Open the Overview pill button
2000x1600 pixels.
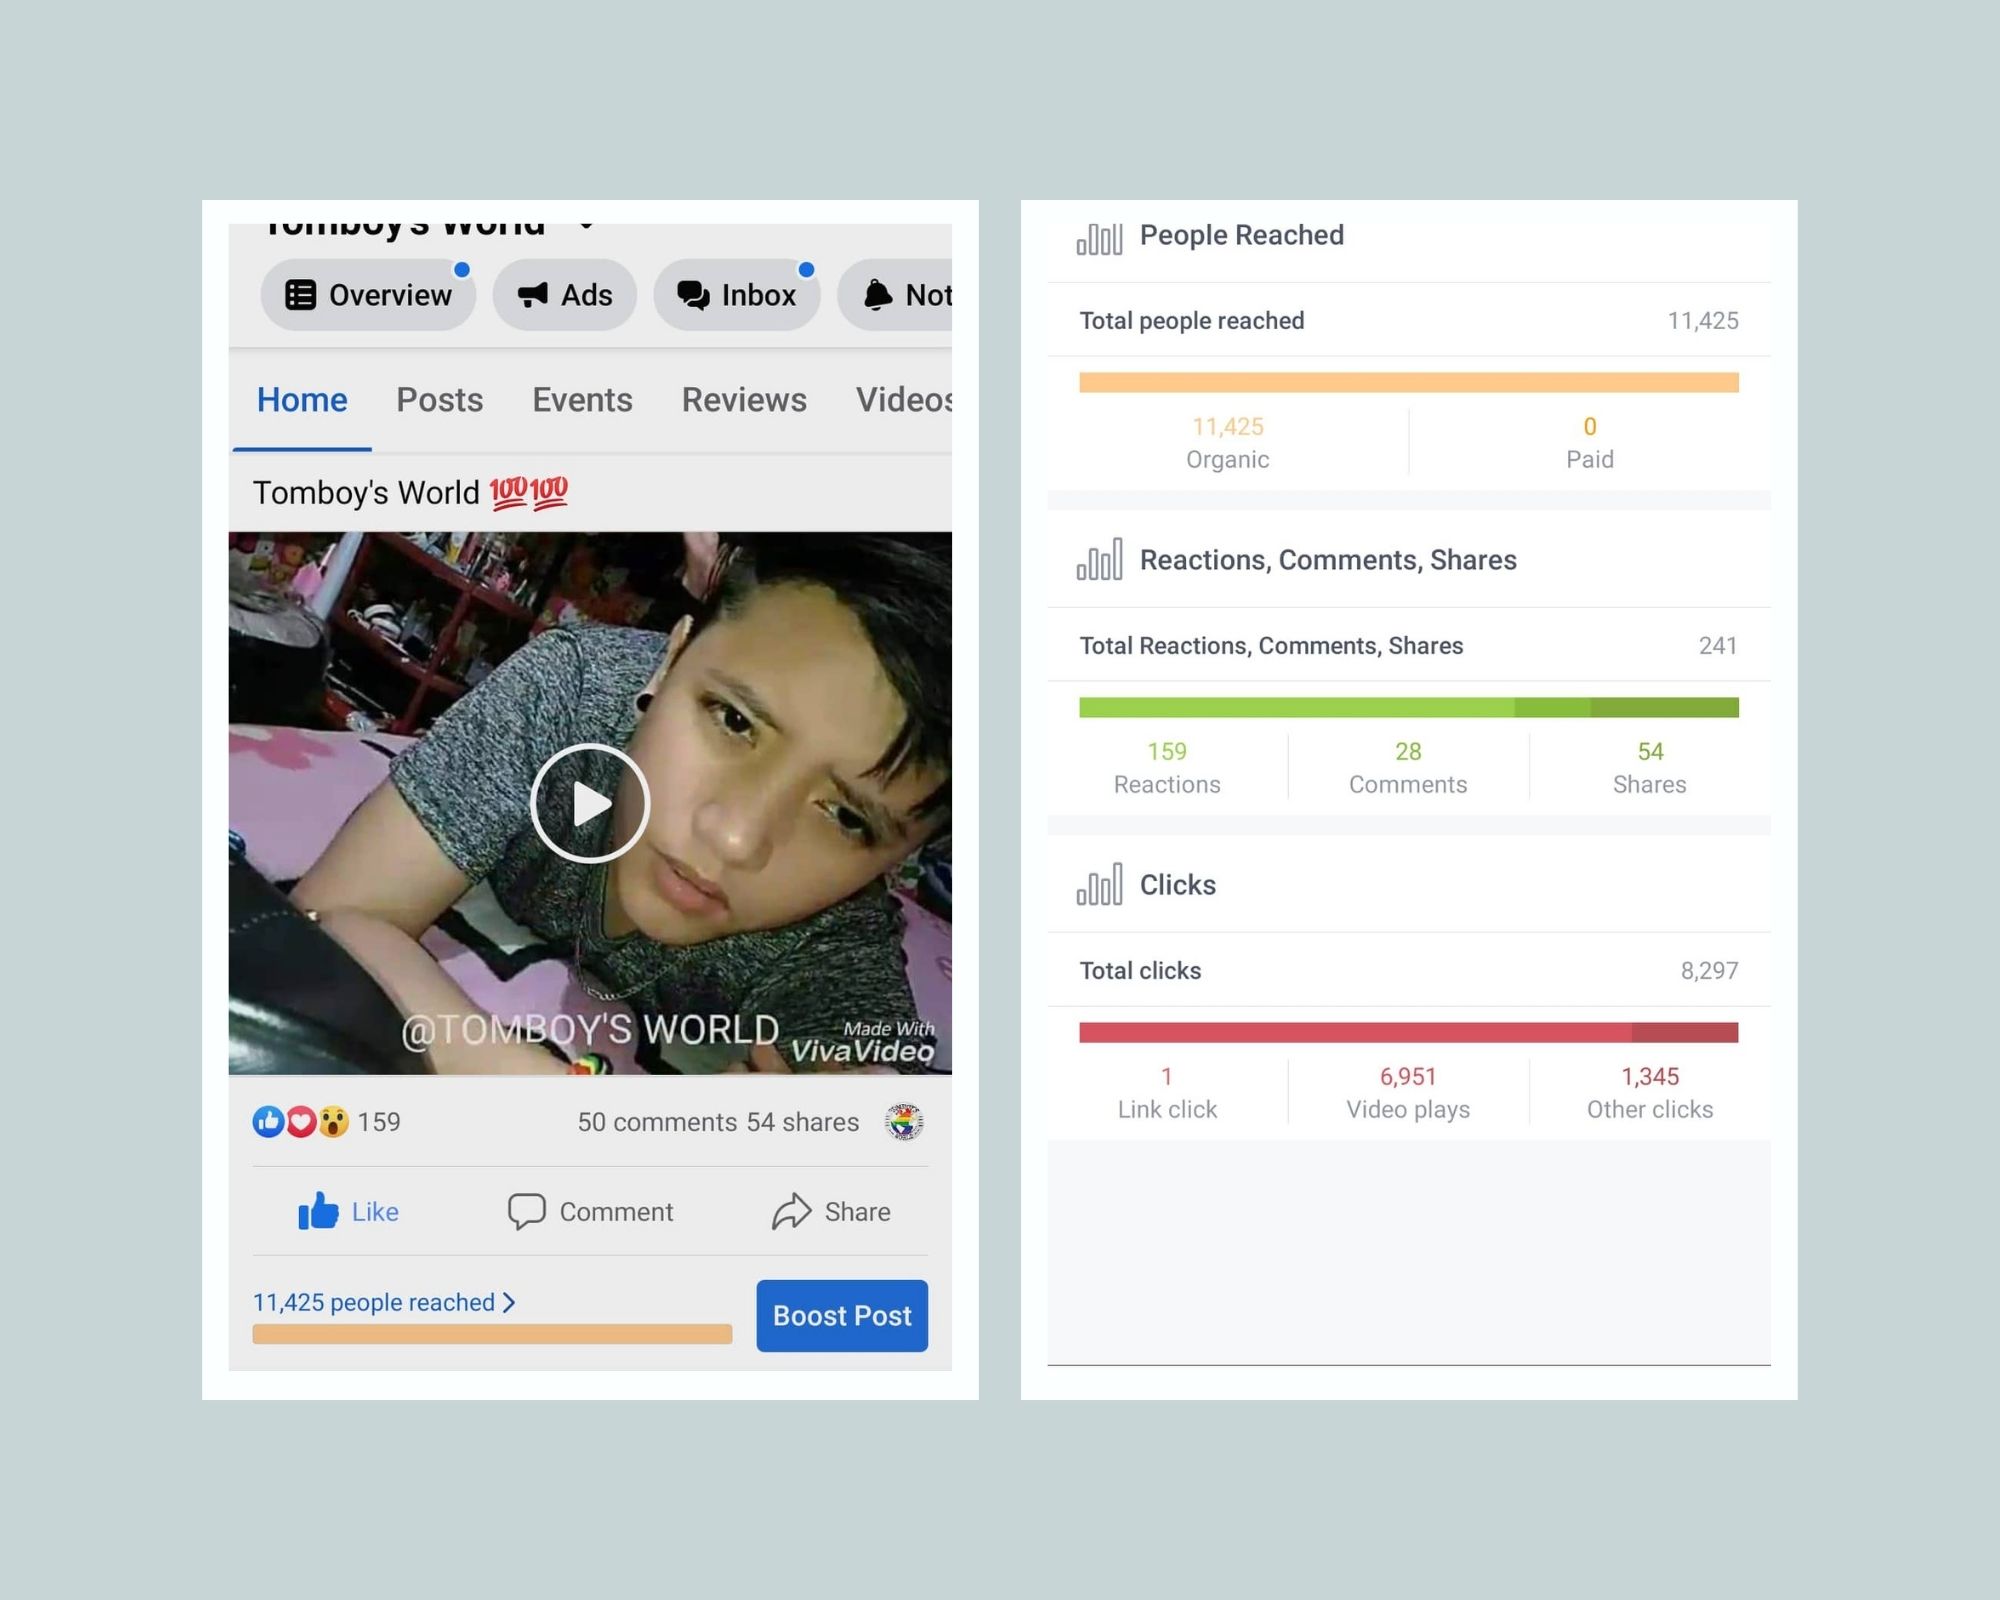(x=368, y=295)
